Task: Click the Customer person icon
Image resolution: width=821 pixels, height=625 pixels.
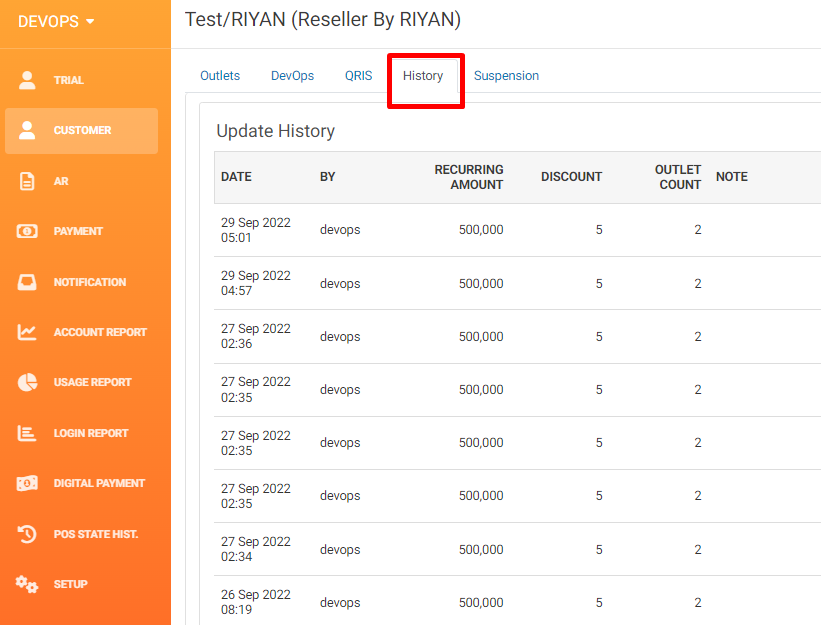Action: (27, 130)
